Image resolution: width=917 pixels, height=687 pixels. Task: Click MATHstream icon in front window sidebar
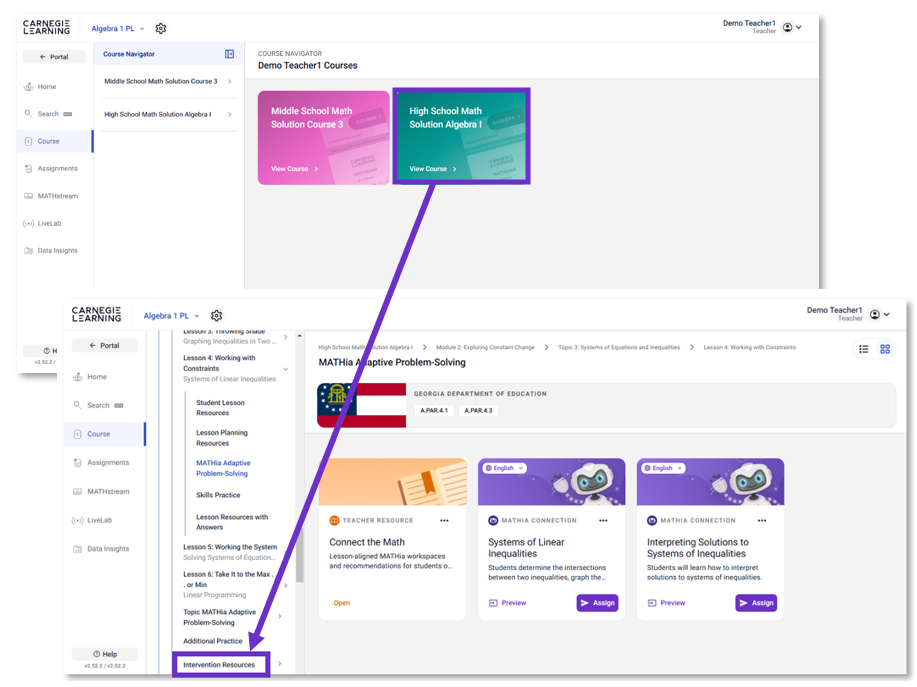(x=77, y=492)
